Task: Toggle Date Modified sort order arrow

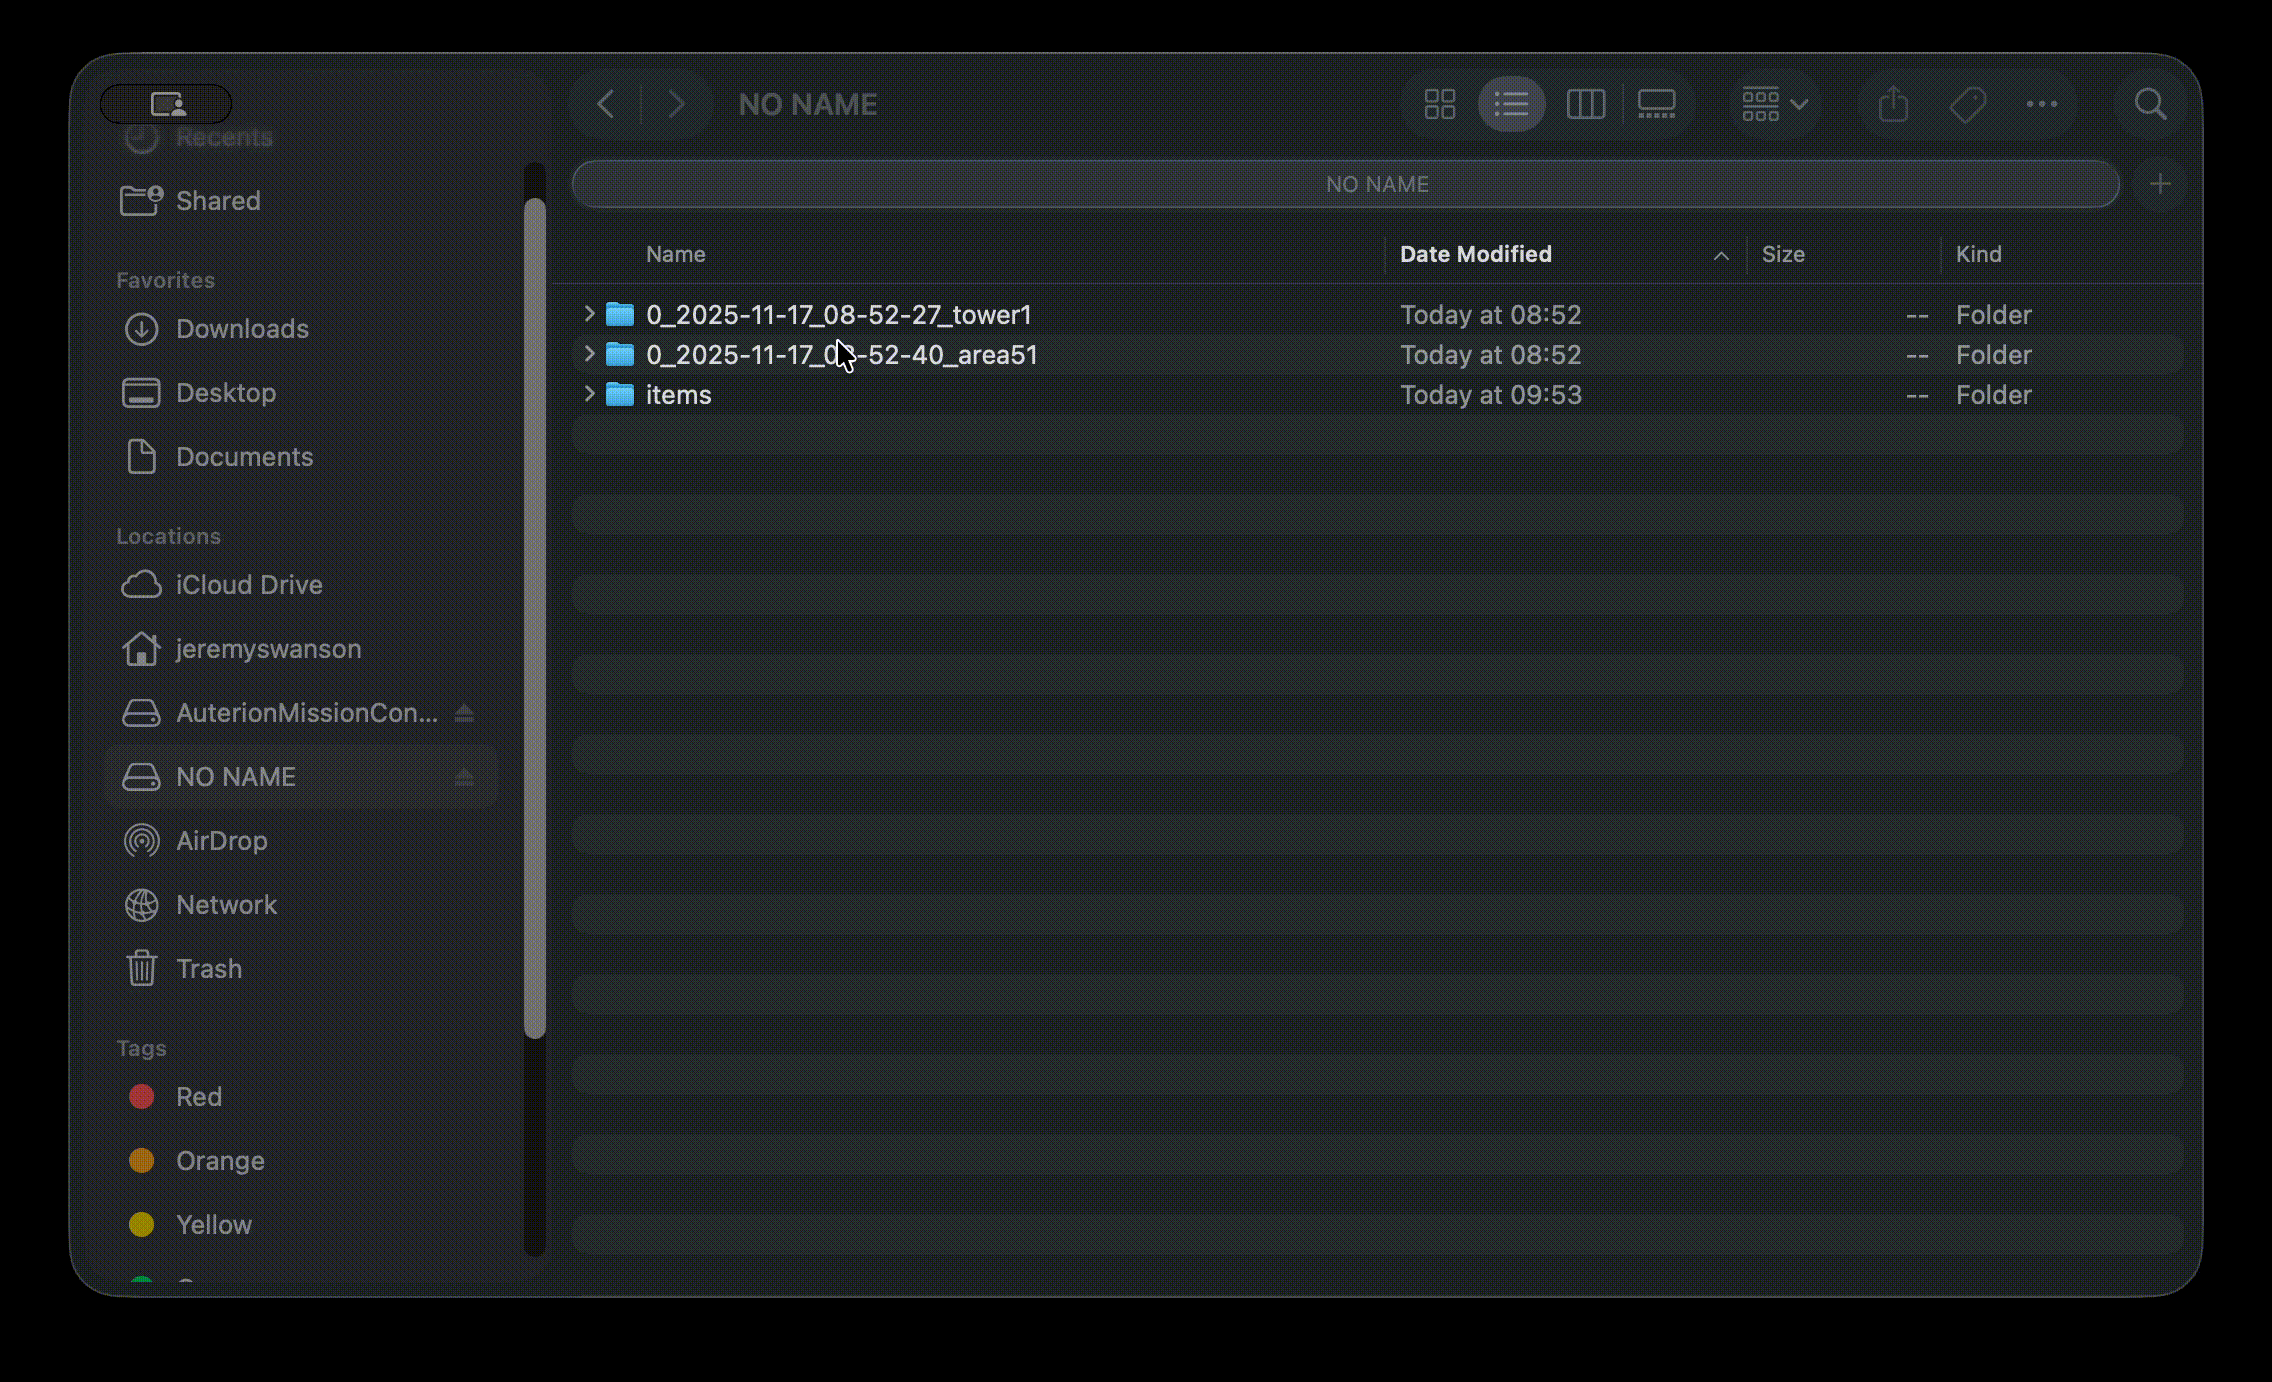Action: click(x=1721, y=255)
